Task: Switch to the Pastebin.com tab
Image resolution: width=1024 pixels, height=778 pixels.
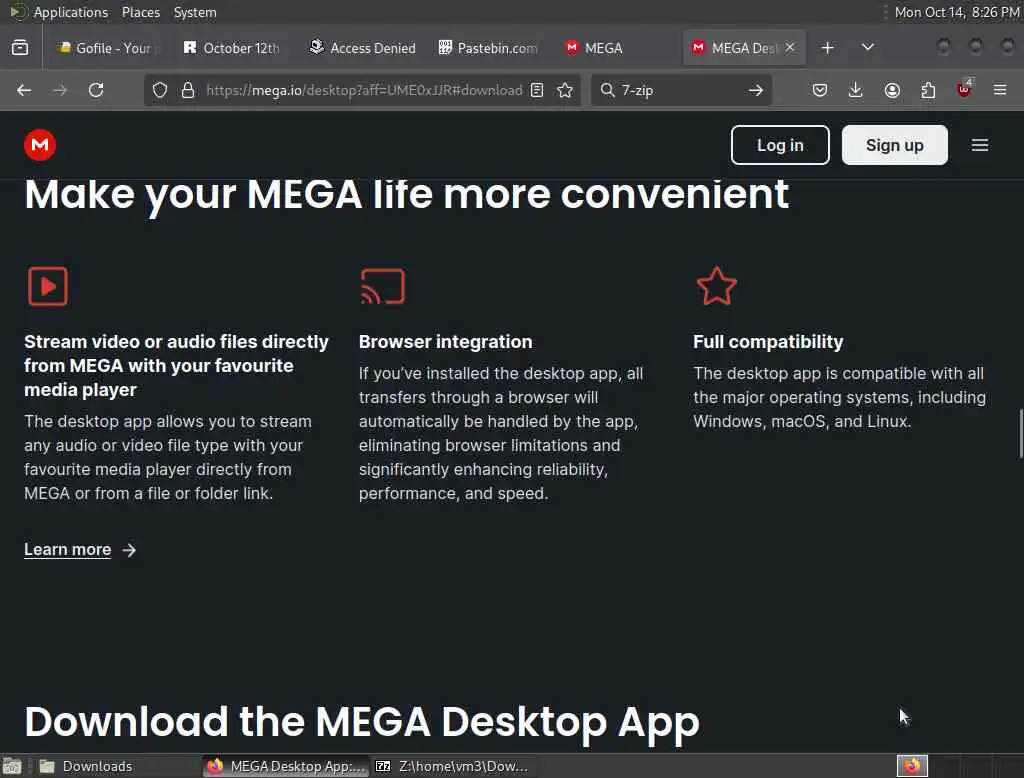Action: [x=488, y=48]
